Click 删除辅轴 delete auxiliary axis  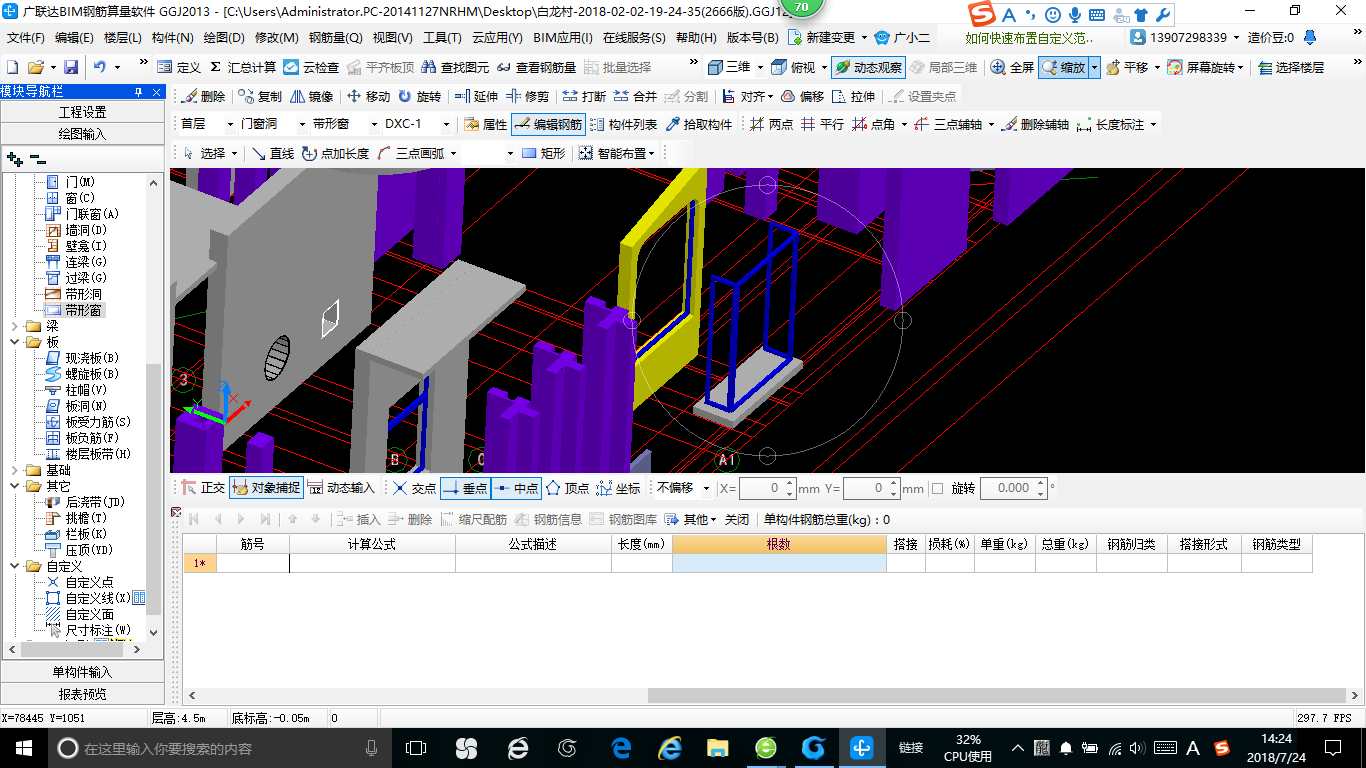point(1035,125)
